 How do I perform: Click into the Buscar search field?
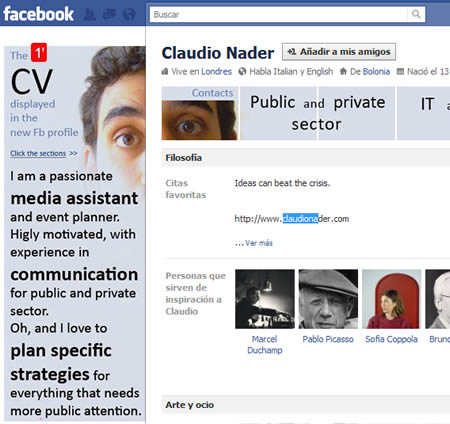(x=278, y=14)
